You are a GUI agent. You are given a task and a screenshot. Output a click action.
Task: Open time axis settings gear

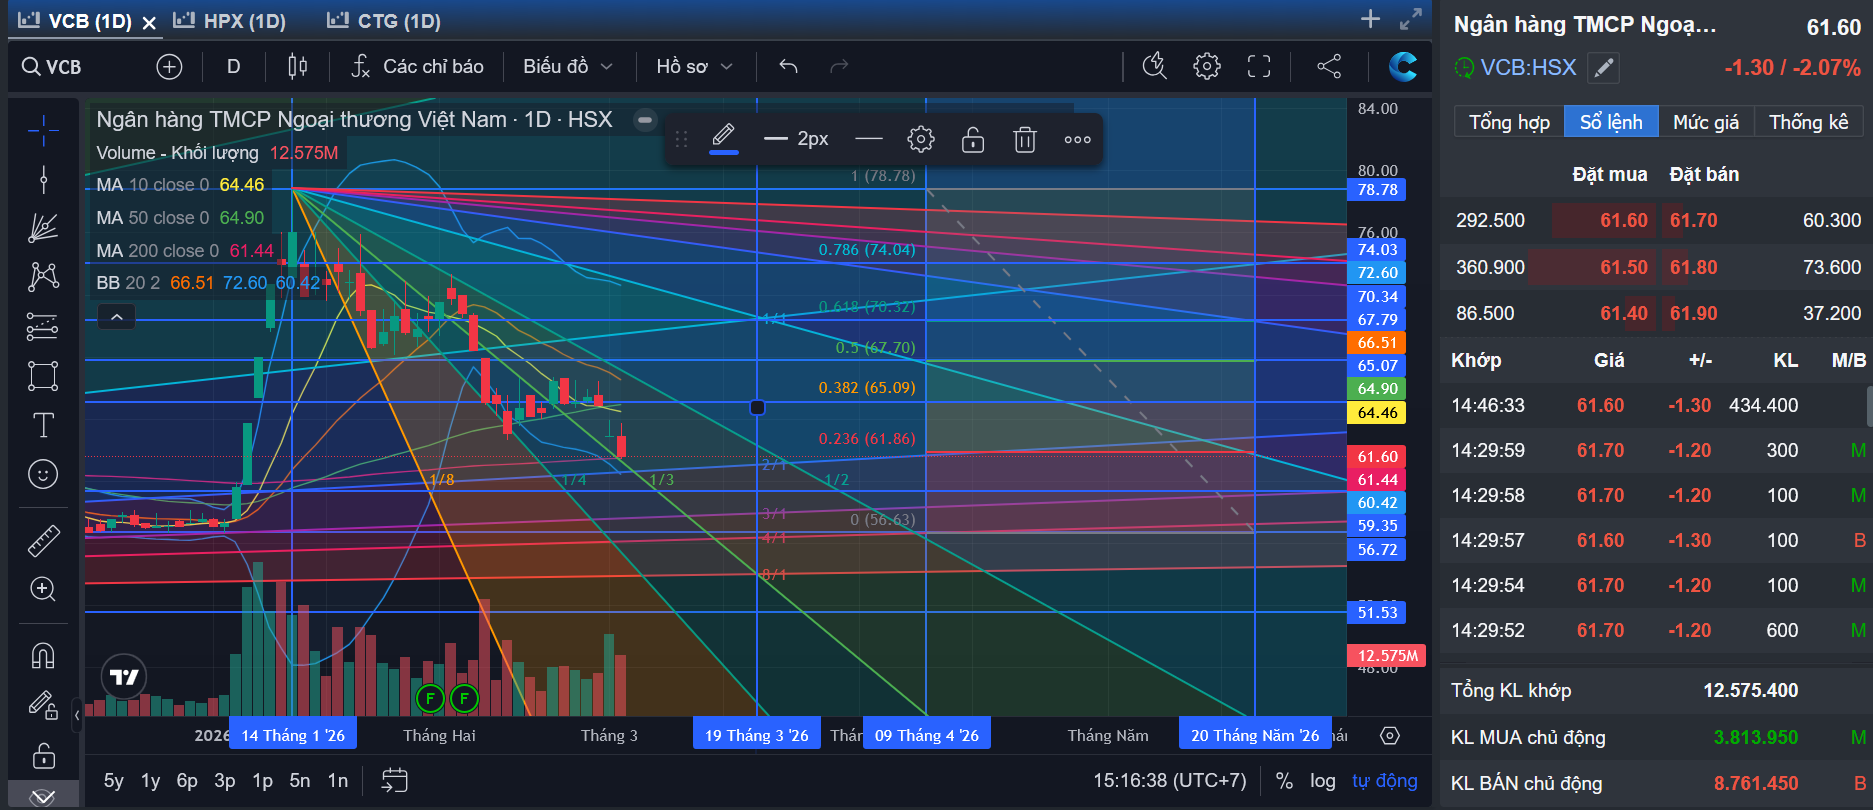tap(1390, 736)
